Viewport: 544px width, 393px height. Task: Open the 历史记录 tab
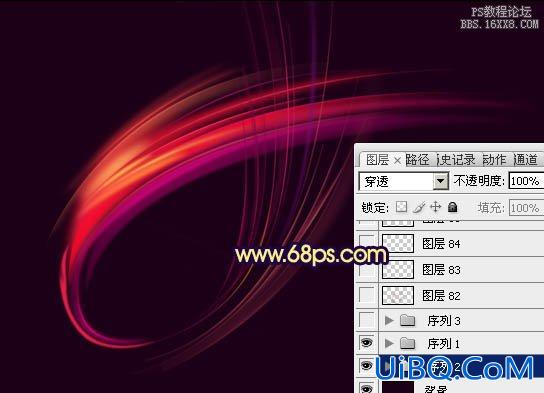click(x=456, y=160)
